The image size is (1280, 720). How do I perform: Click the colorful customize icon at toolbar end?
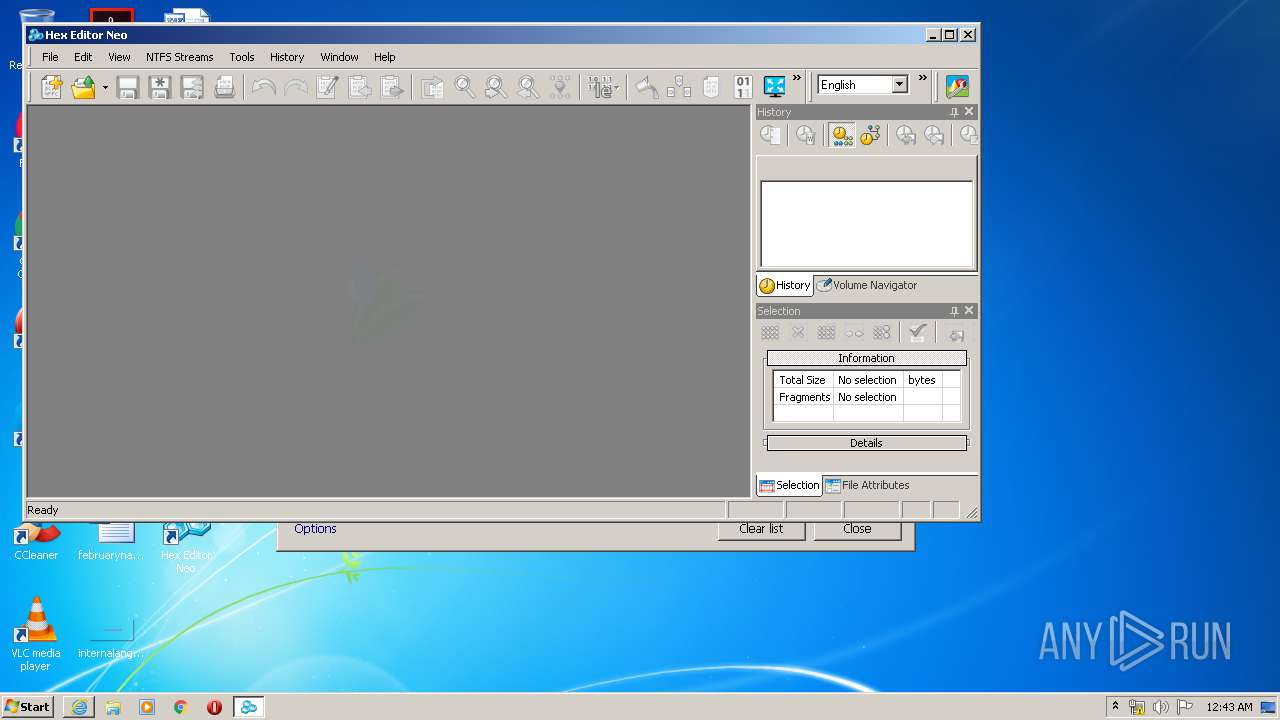coord(957,87)
